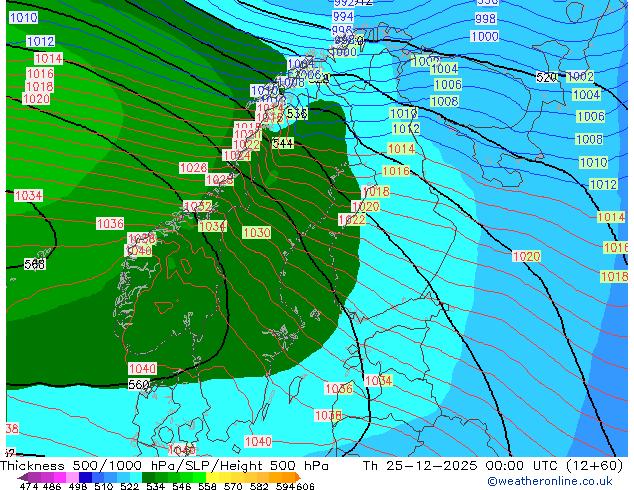Click the legend value '594606'
Image resolution: width=634 pixels, height=490 pixels.
pyautogui.click(x=295, y=486)
